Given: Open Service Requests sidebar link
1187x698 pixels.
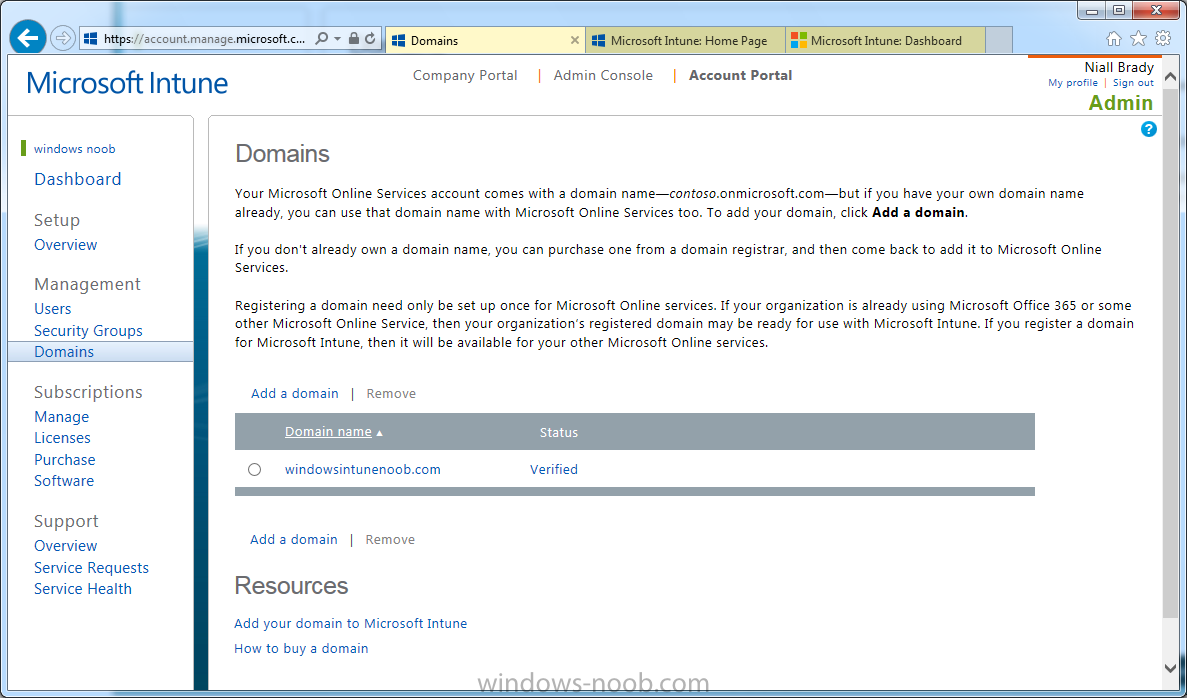Looking at the screenshot, I should (x=91, y=568).
